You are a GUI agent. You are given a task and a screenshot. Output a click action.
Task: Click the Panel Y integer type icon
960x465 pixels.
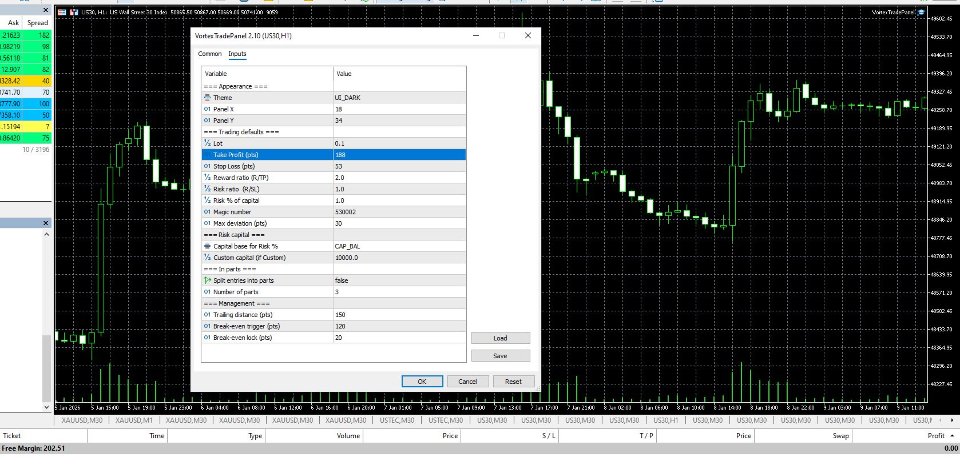pyautogui.click(x=207, y=121)
